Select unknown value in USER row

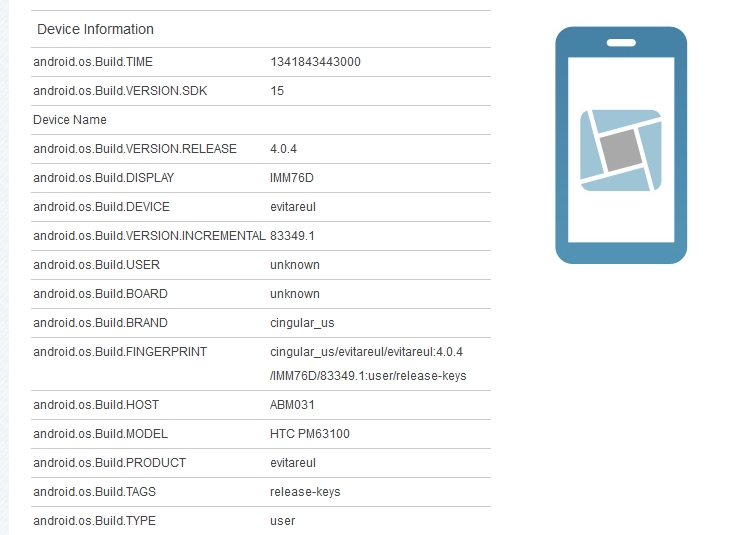pos(295,265)
